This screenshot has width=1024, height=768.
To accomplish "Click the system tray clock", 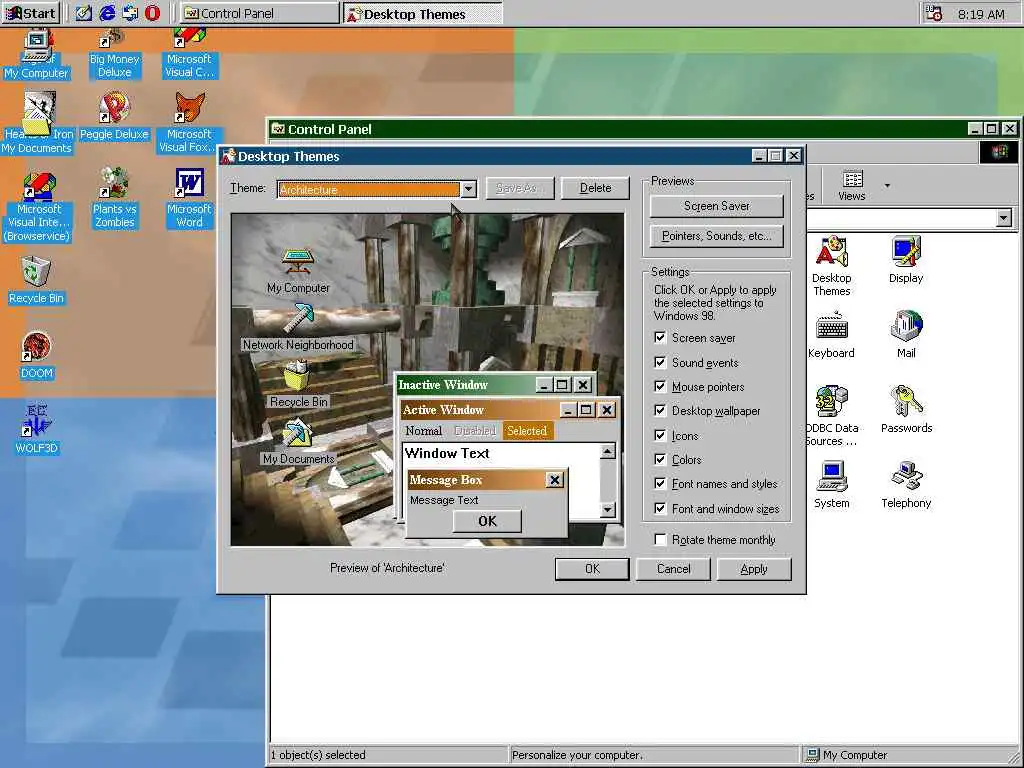I will point(981,14).
